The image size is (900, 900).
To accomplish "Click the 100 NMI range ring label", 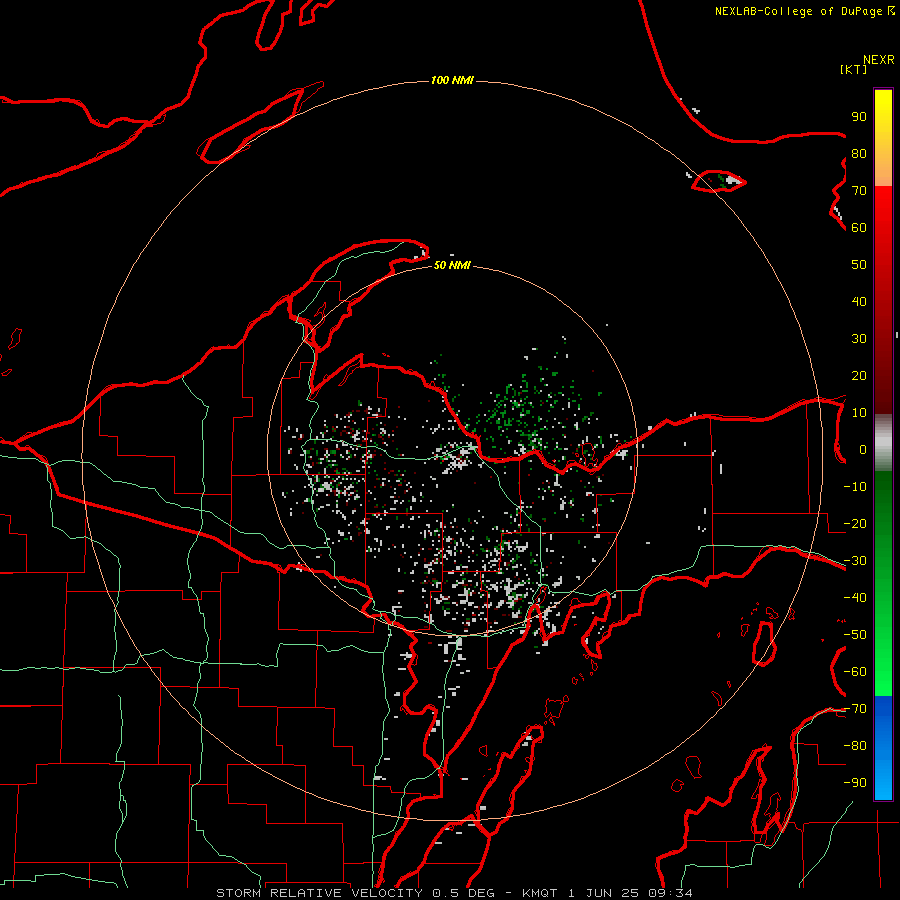I will coord(452,80).
